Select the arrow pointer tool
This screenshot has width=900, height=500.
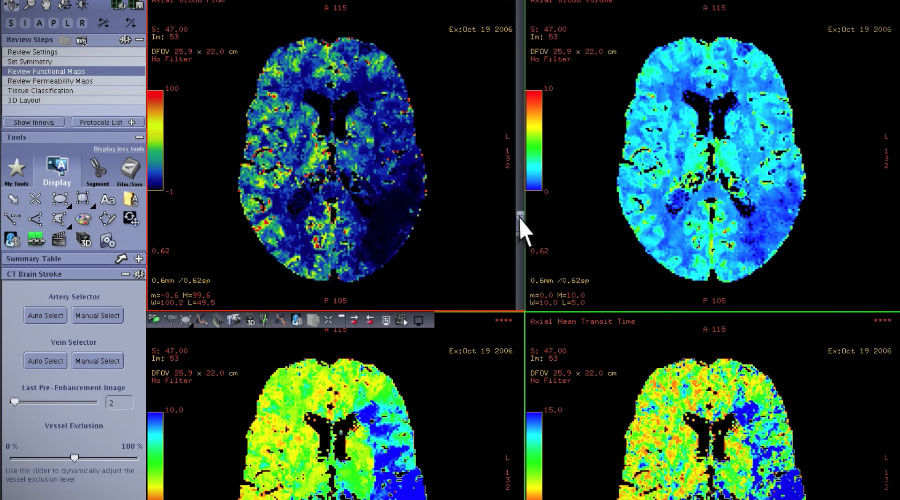click(12, 199)
